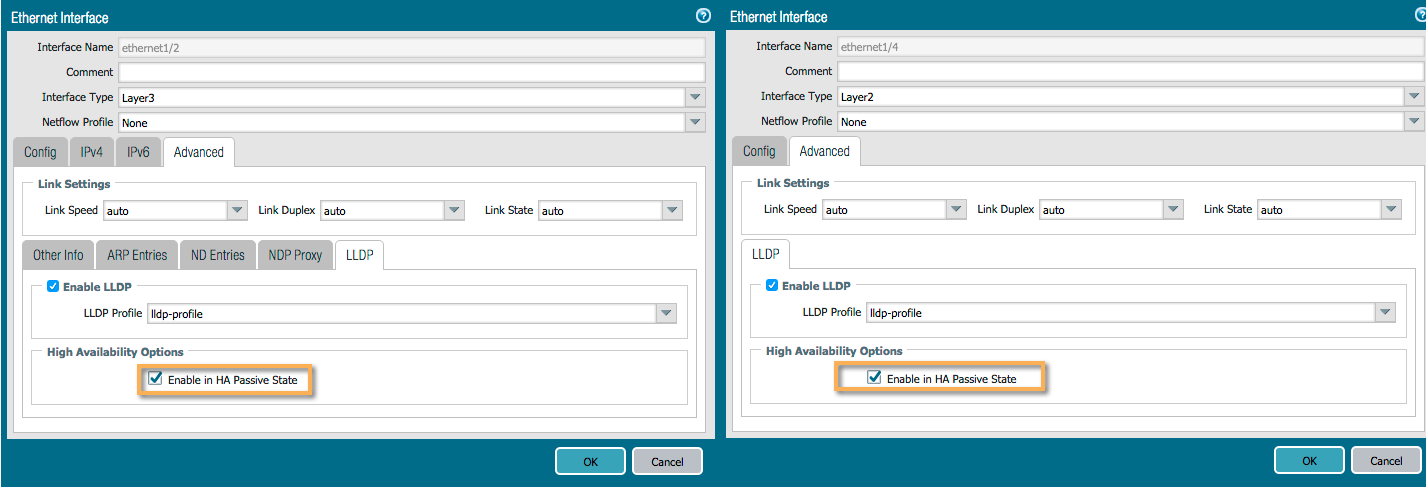Select Config tab in right dialog
Screen dimensions: 1426x487
pyautogui.click(x=759, y=151)
